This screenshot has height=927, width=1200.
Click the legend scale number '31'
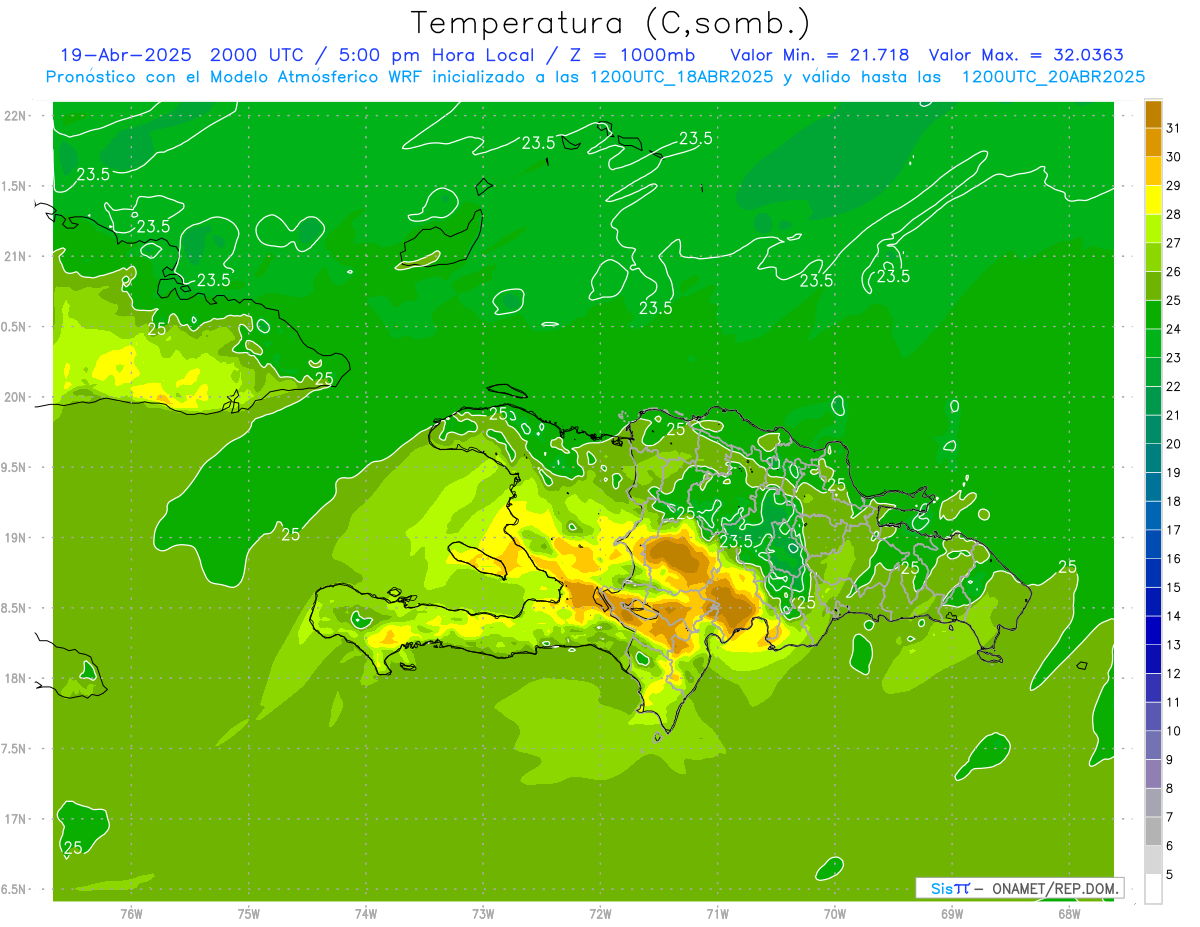(1174, 128)
